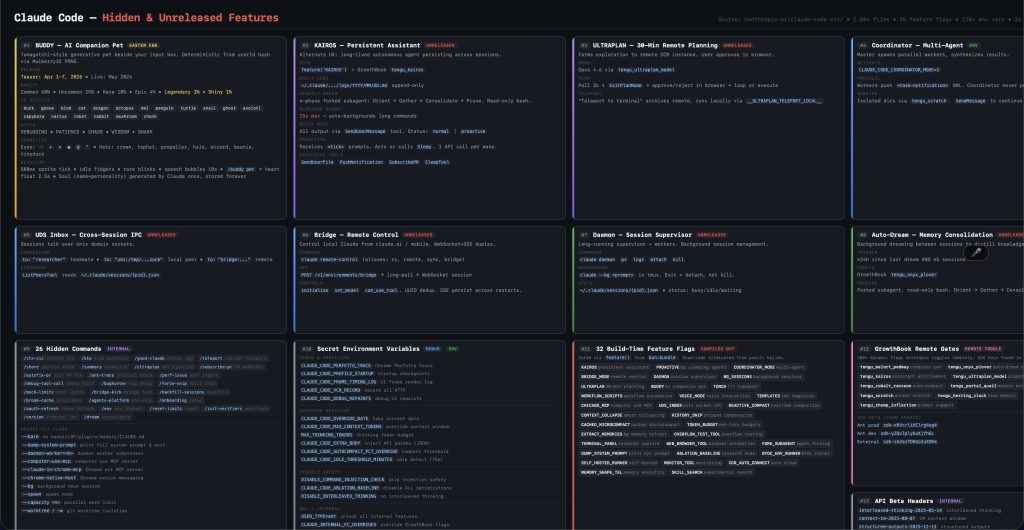Click the #2 number badge beside KAIROS
Image resolution: width=1024 pixels, height=530 pixels.
pyautogui.click(x=303, y=45)
